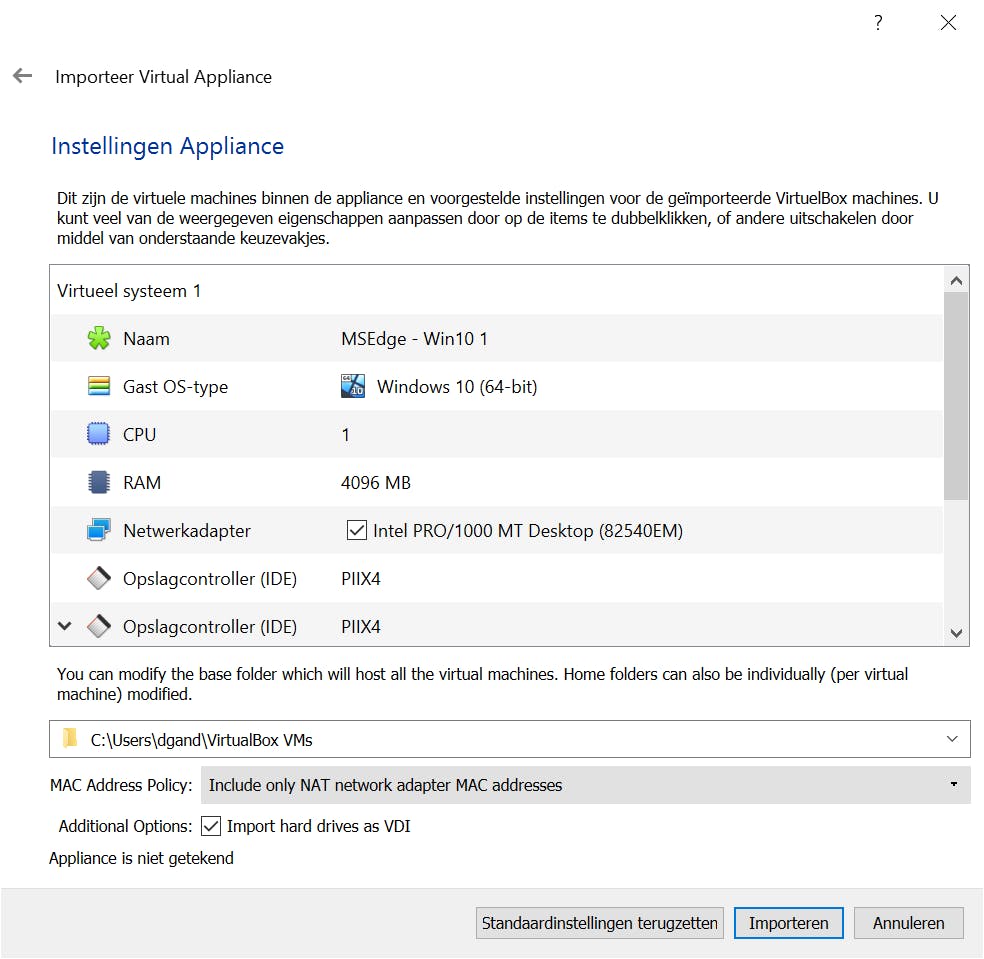
Task: Click the Annuleren button
Action: point(908,923)
